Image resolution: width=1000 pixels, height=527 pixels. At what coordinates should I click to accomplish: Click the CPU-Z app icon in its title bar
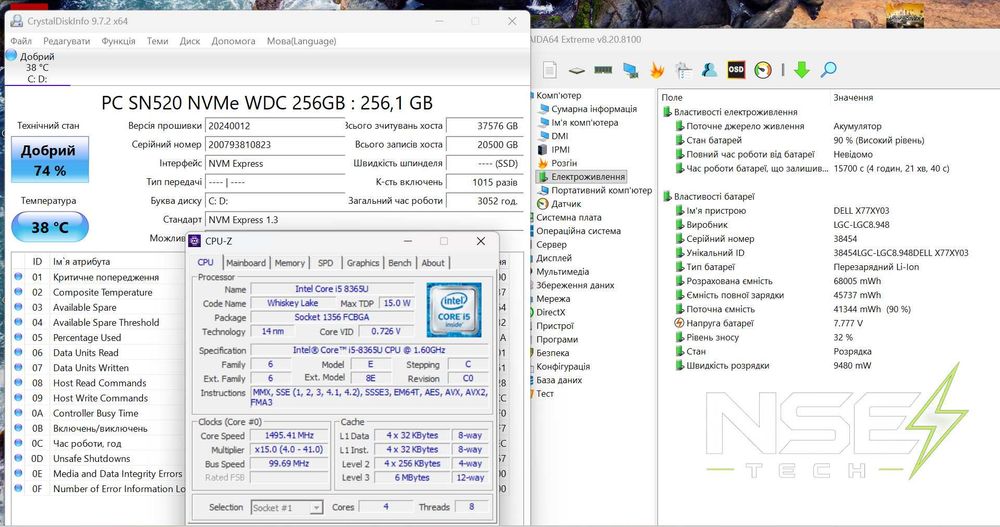195,241
